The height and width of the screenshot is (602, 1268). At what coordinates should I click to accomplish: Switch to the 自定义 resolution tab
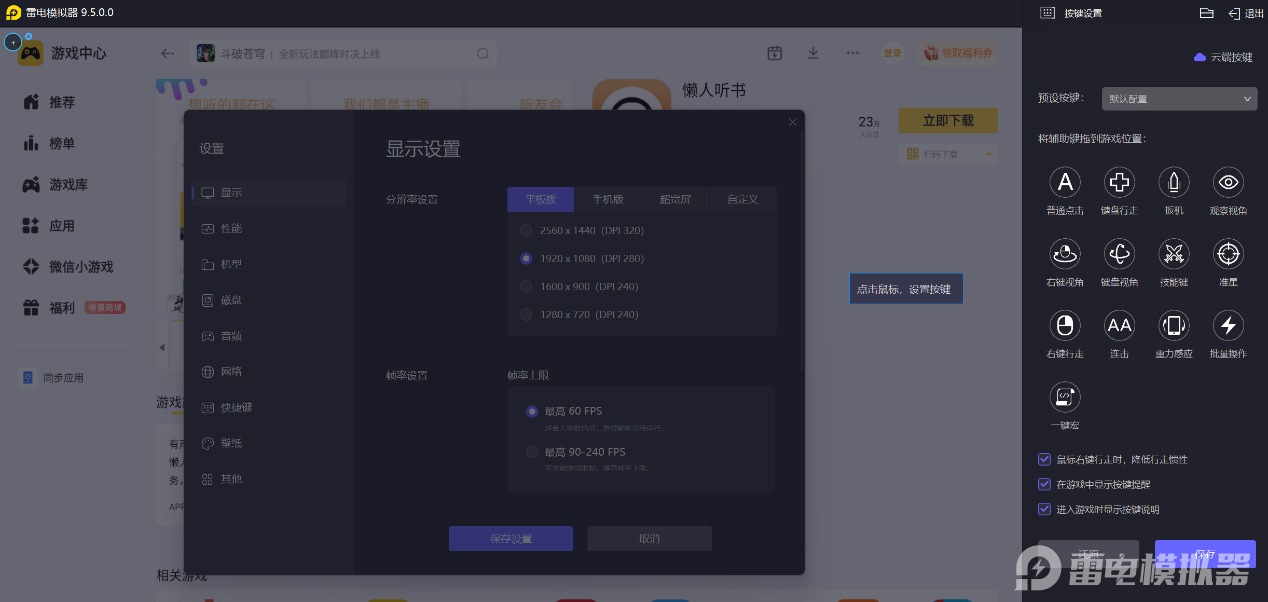coord(743,199)
